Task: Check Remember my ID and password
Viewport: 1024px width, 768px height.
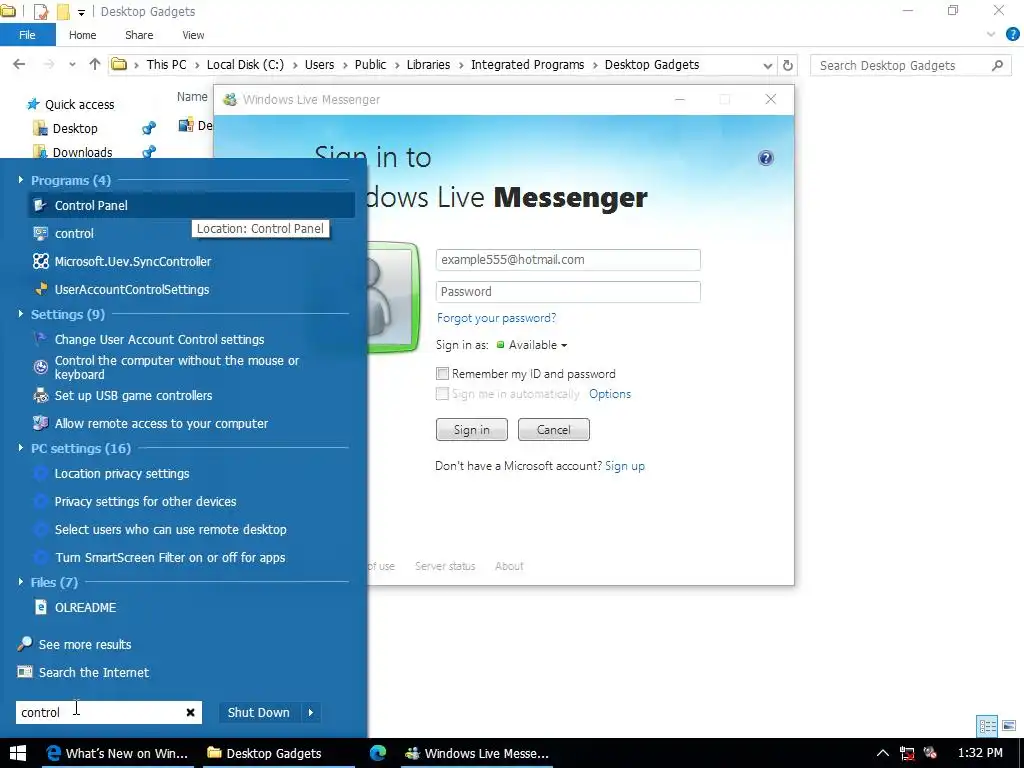Action: pos(442,374)
